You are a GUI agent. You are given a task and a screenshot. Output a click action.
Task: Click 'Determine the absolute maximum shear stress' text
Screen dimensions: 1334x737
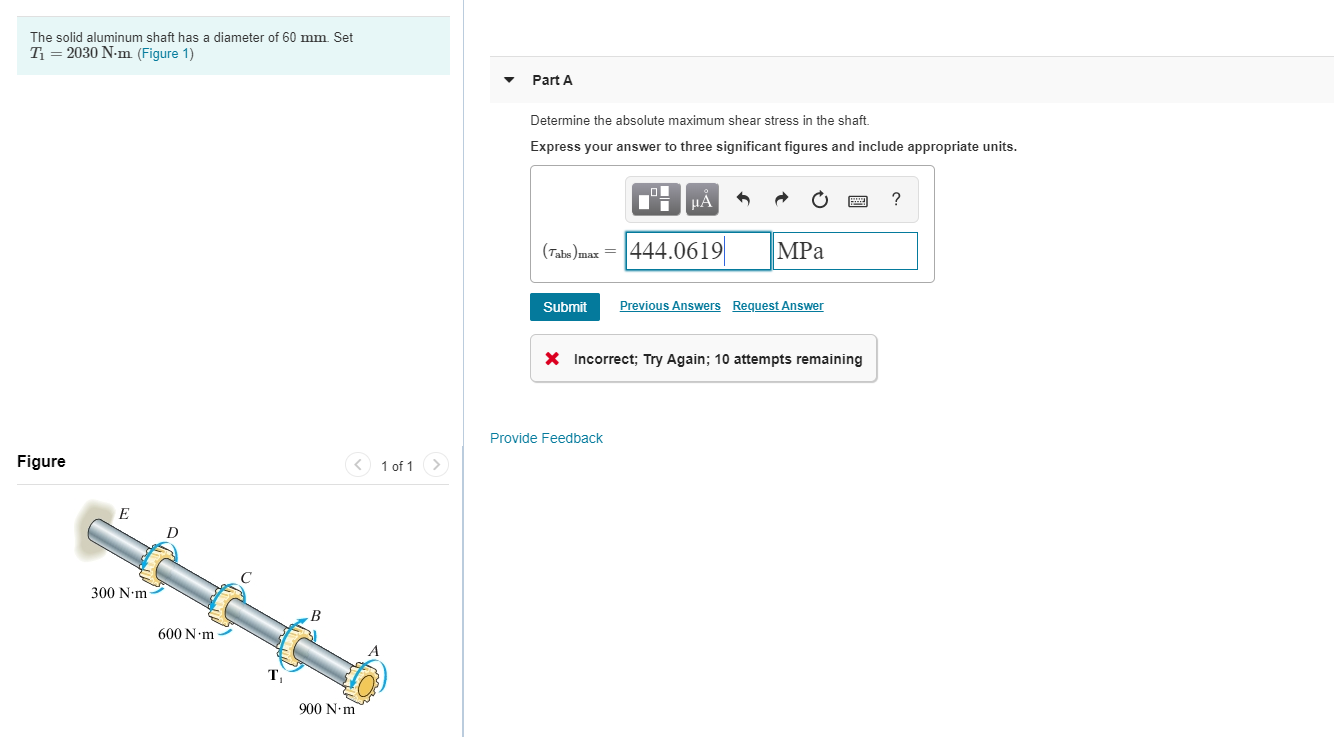700,121
